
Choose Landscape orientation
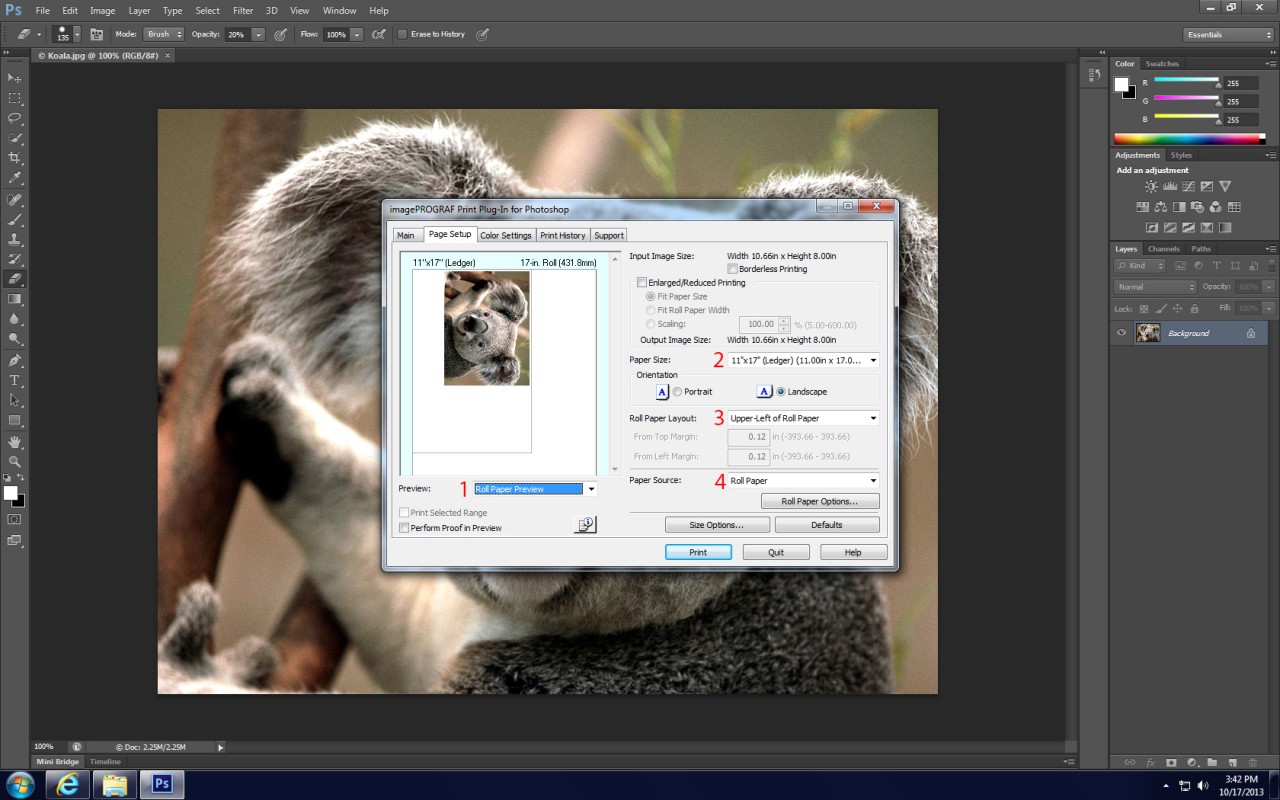[x=781, y=392]
